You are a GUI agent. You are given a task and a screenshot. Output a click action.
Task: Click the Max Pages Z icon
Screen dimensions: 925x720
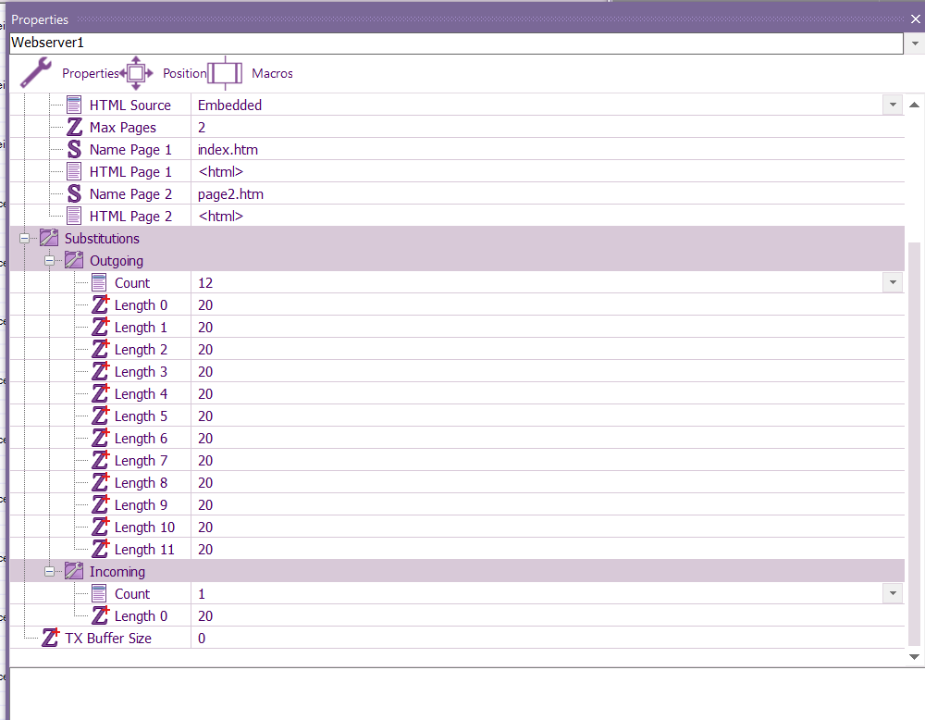pos(75,127)
